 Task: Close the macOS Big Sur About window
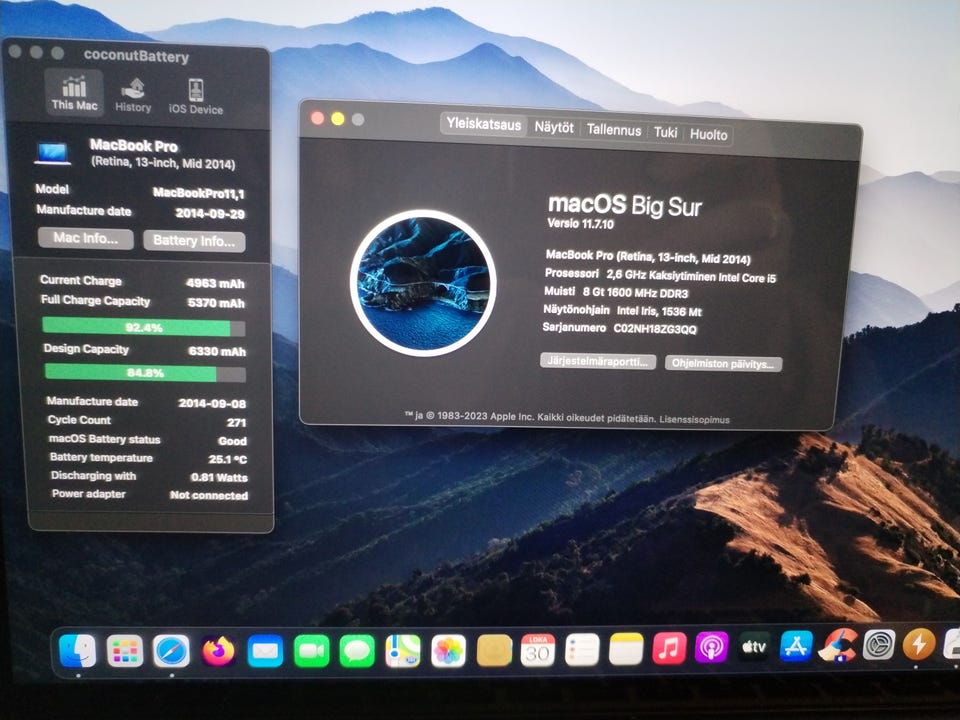tap(318, 118)
